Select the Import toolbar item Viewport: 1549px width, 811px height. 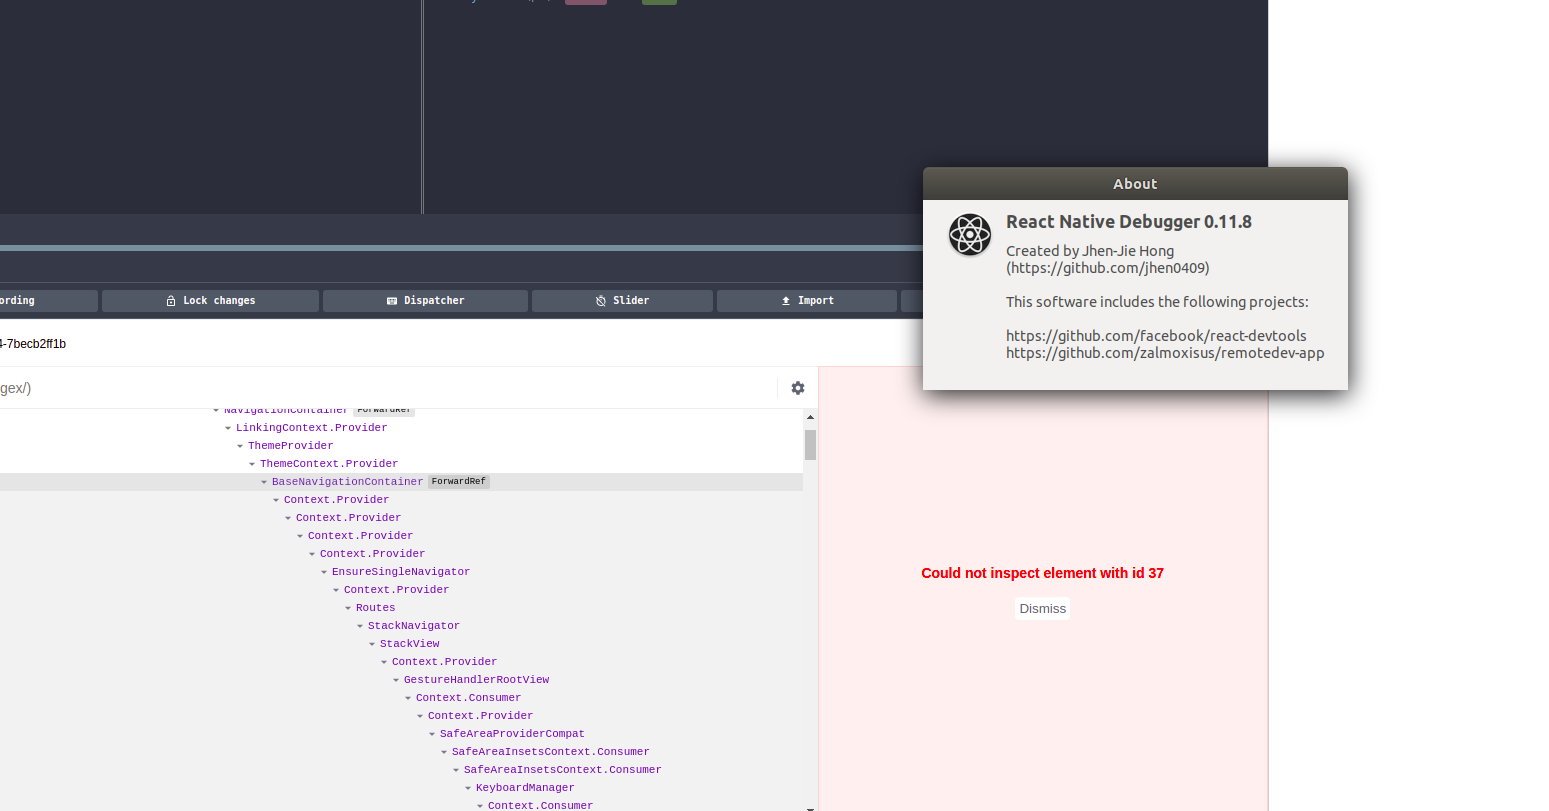(806, 300)
